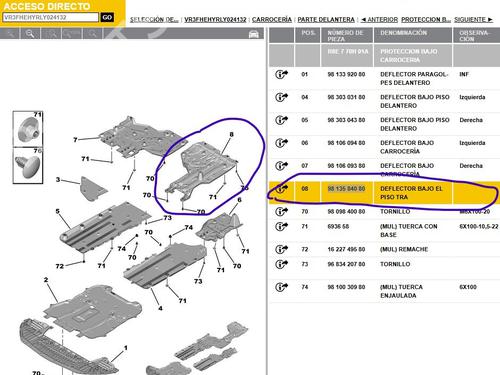Open info icon for TUERCA ENJAULADA row

tap(281, 287)
